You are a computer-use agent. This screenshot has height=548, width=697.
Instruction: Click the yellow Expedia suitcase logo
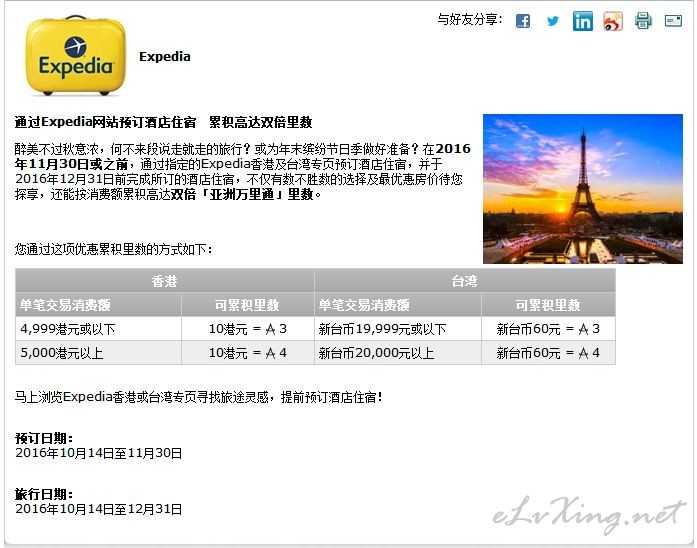point(76,56)
